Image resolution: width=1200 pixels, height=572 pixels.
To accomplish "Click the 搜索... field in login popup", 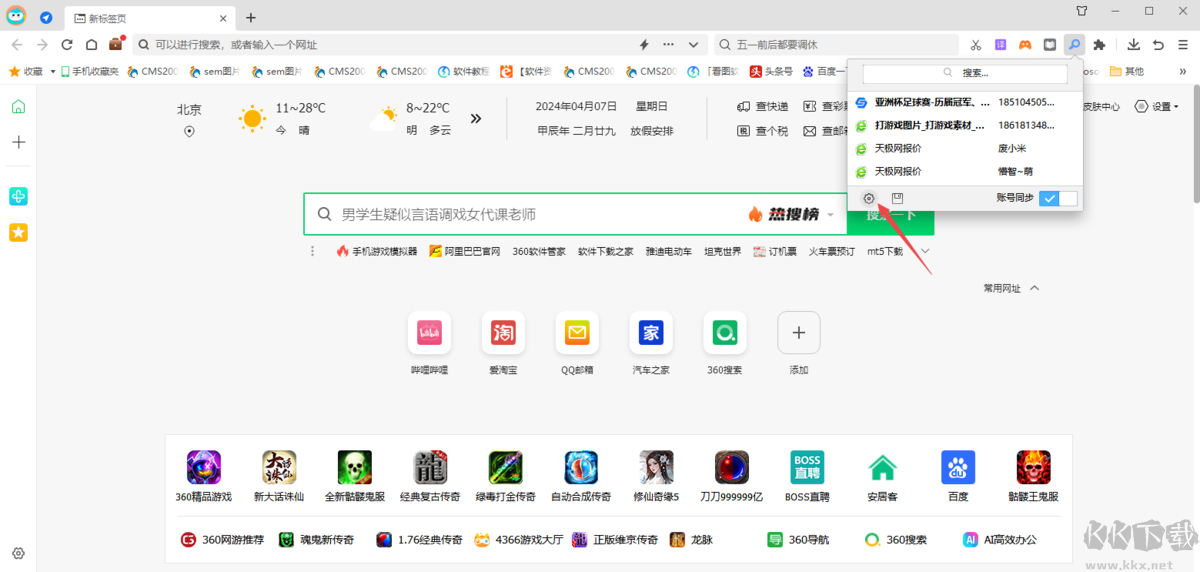I will 965,73.
